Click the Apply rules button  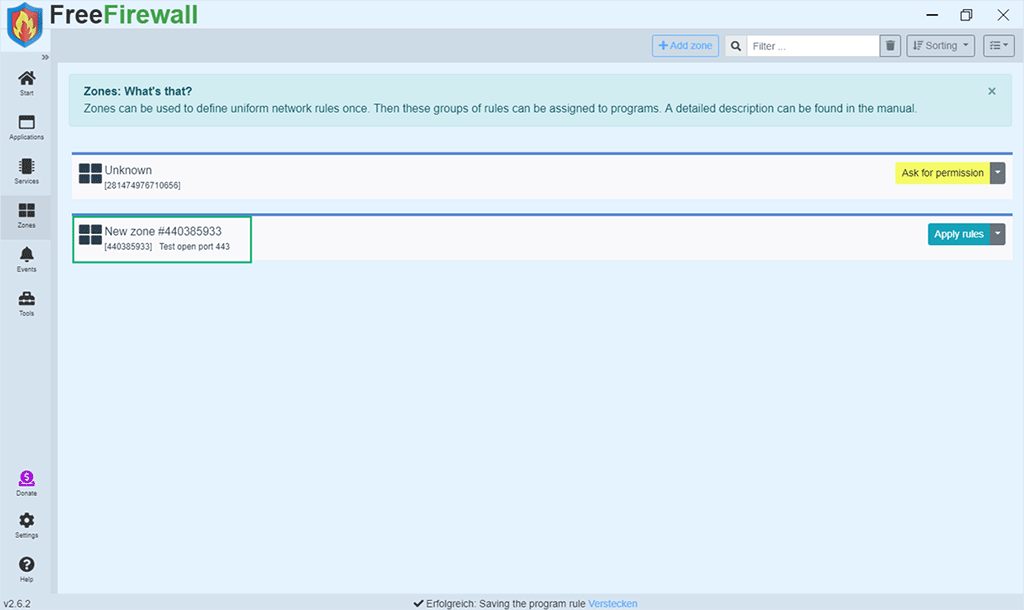(958, 235)
